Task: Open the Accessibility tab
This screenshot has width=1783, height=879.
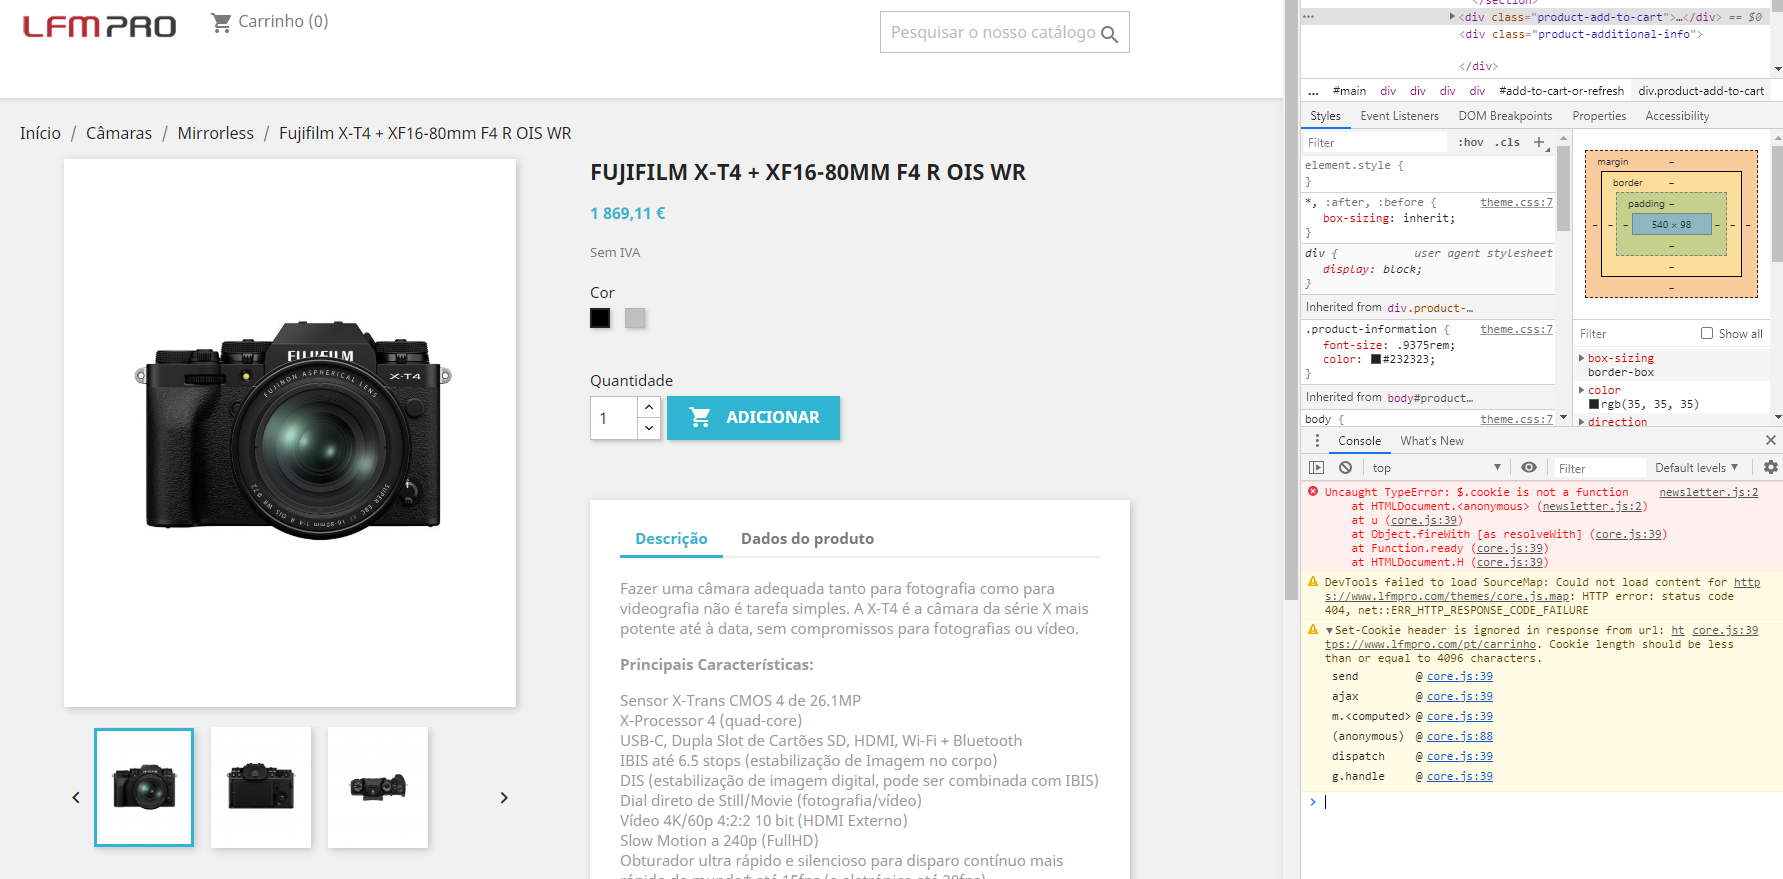Action: coord(1677,116)
